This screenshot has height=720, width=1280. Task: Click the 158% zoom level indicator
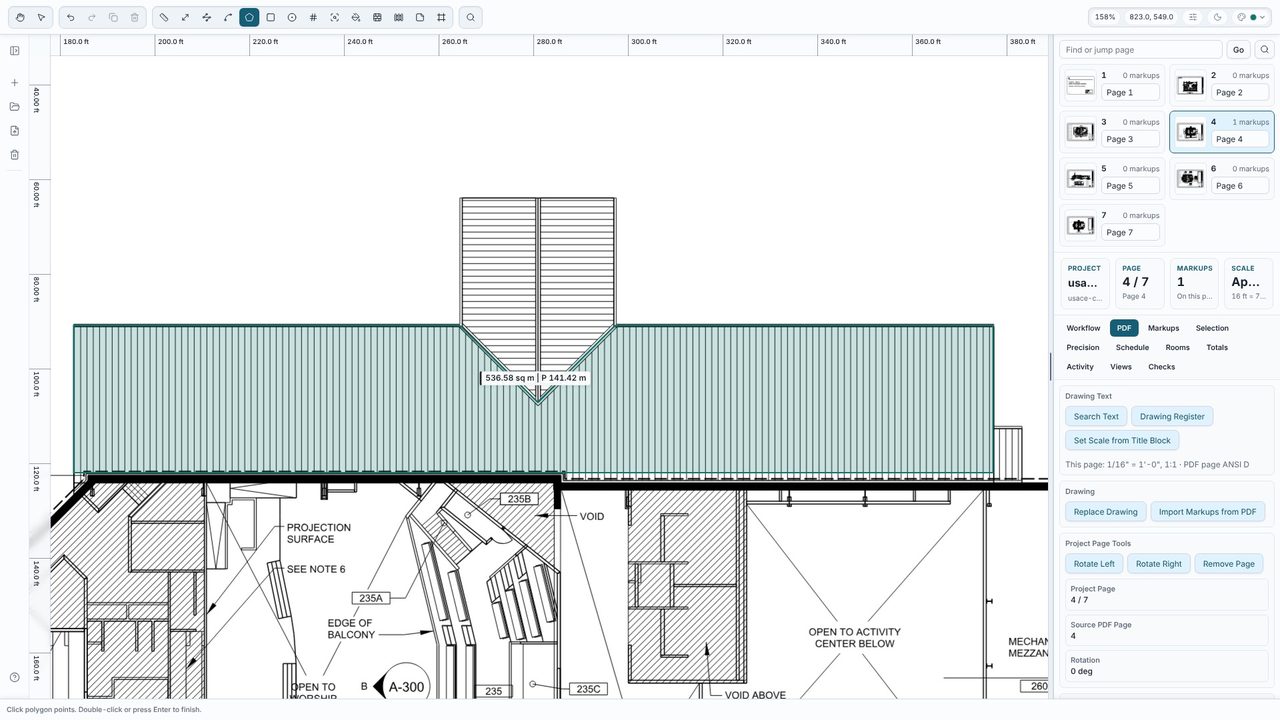(x=1105, y=17)
